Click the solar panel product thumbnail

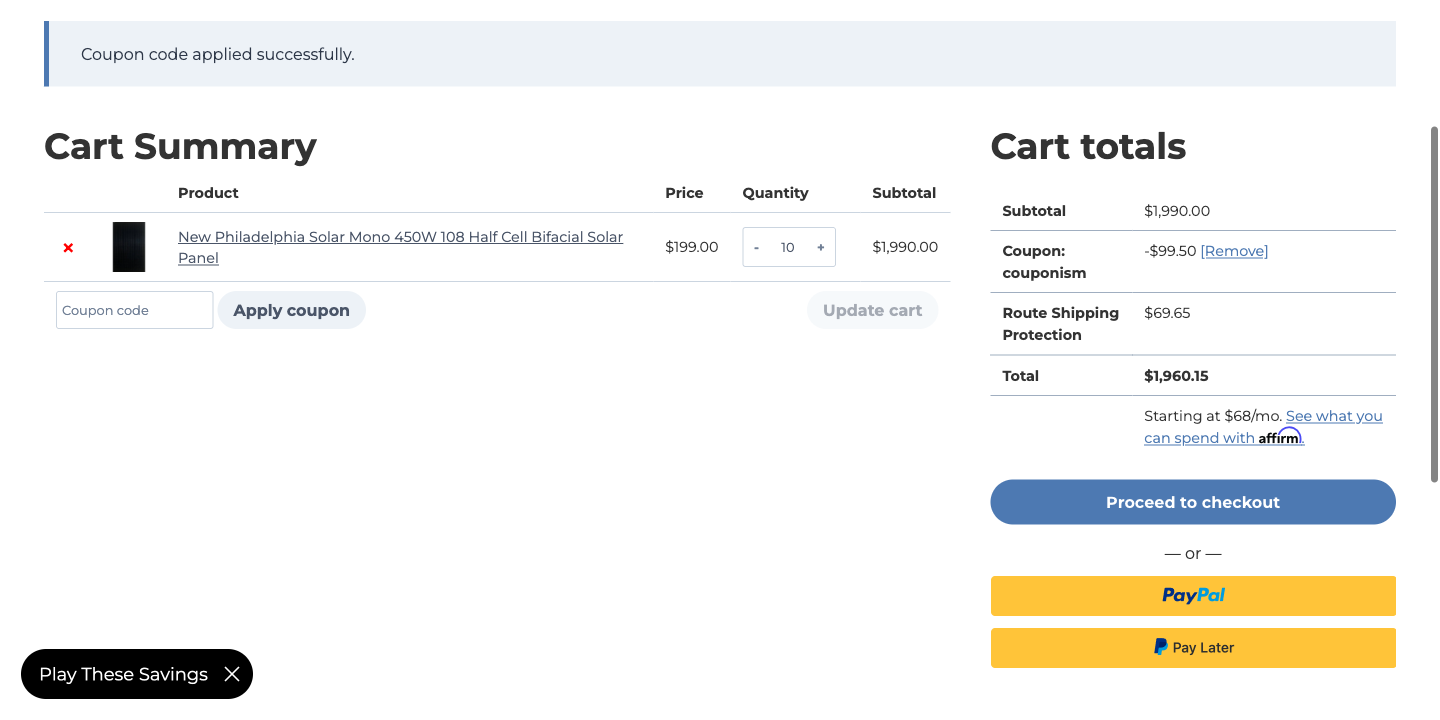coord(129,246)
